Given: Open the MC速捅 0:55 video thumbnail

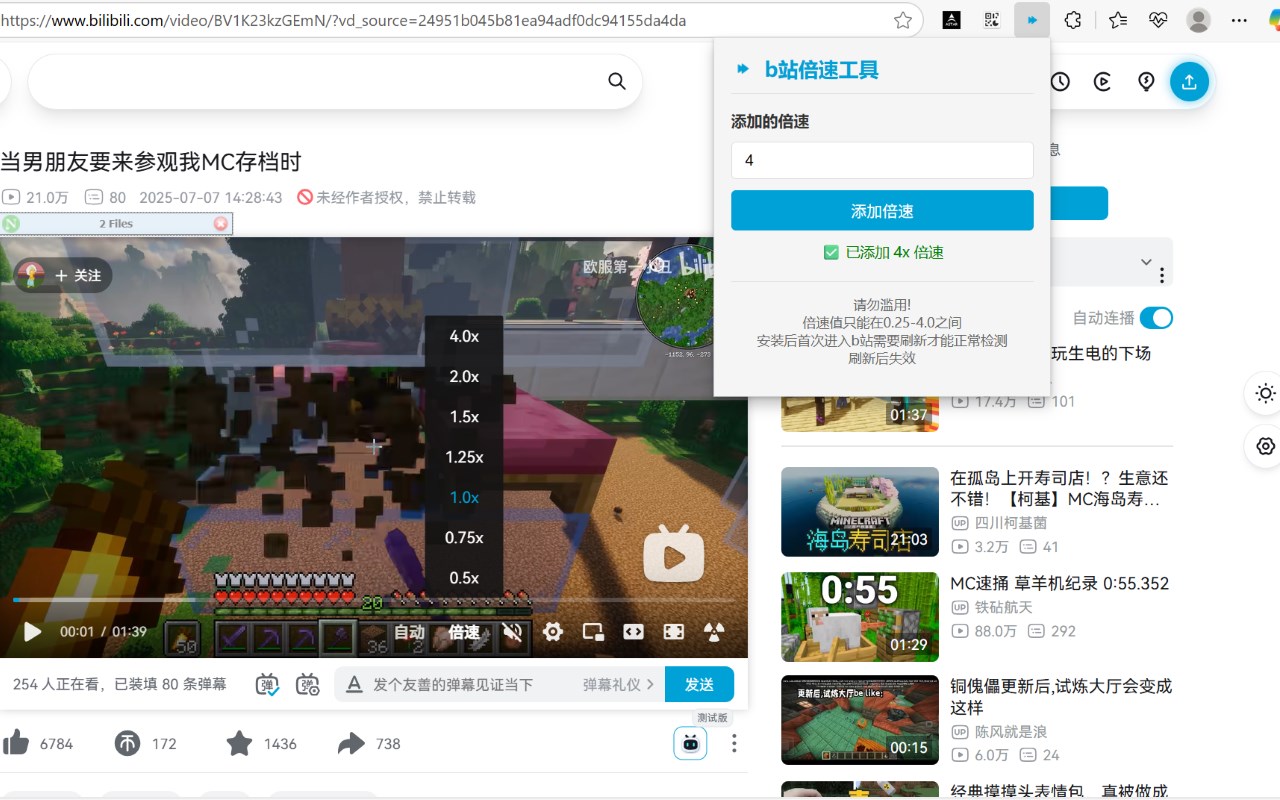Looking at the screenshot, I should 860,617.
